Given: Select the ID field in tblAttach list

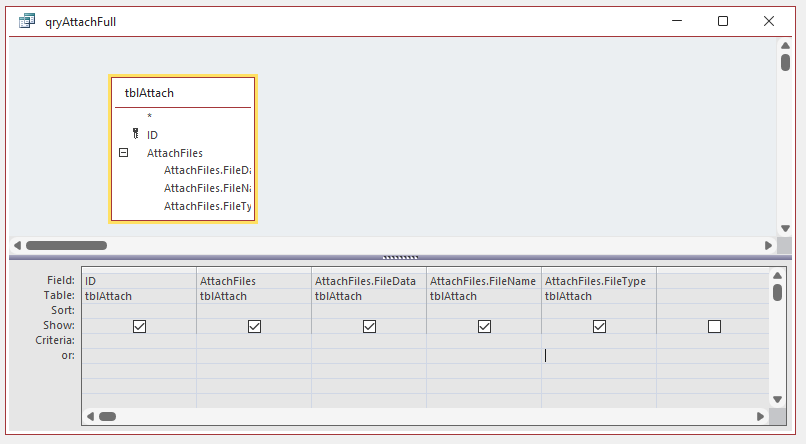Looking at the screenshot, I should tap(182, 135).
